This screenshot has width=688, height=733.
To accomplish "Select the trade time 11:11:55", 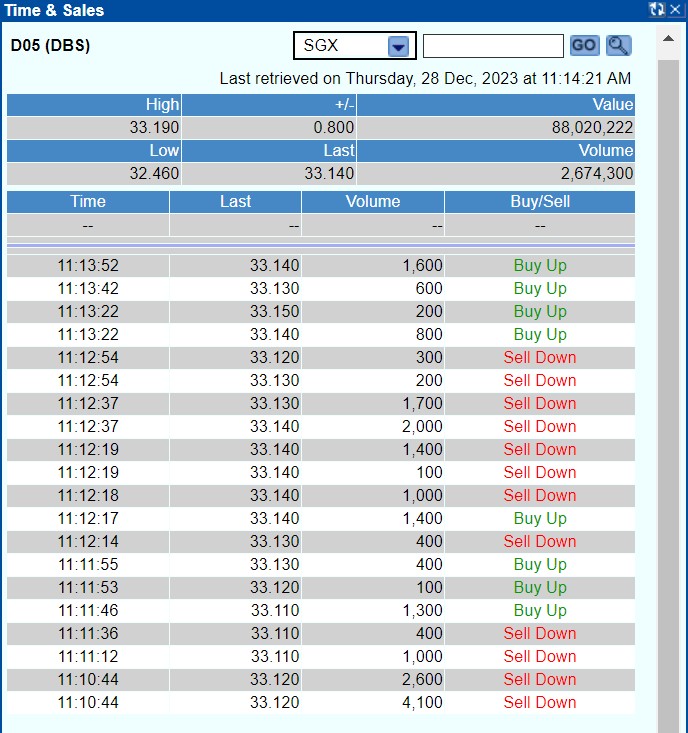I will [88, 564].
